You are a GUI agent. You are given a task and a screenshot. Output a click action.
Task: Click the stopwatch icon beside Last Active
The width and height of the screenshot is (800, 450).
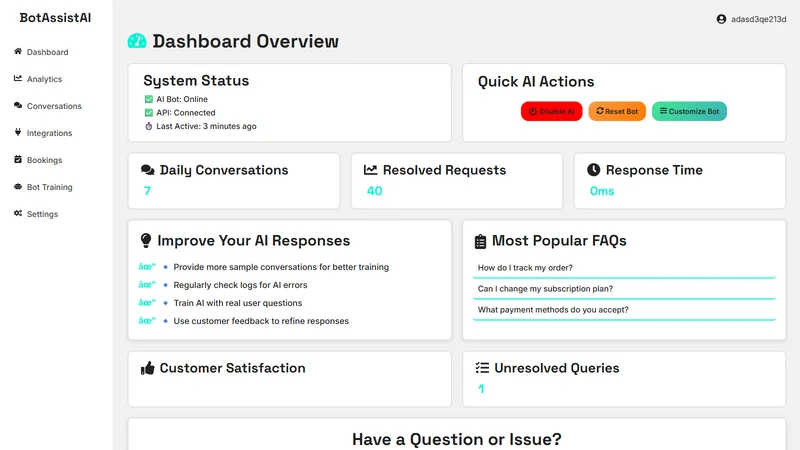(x=148, y=126)
